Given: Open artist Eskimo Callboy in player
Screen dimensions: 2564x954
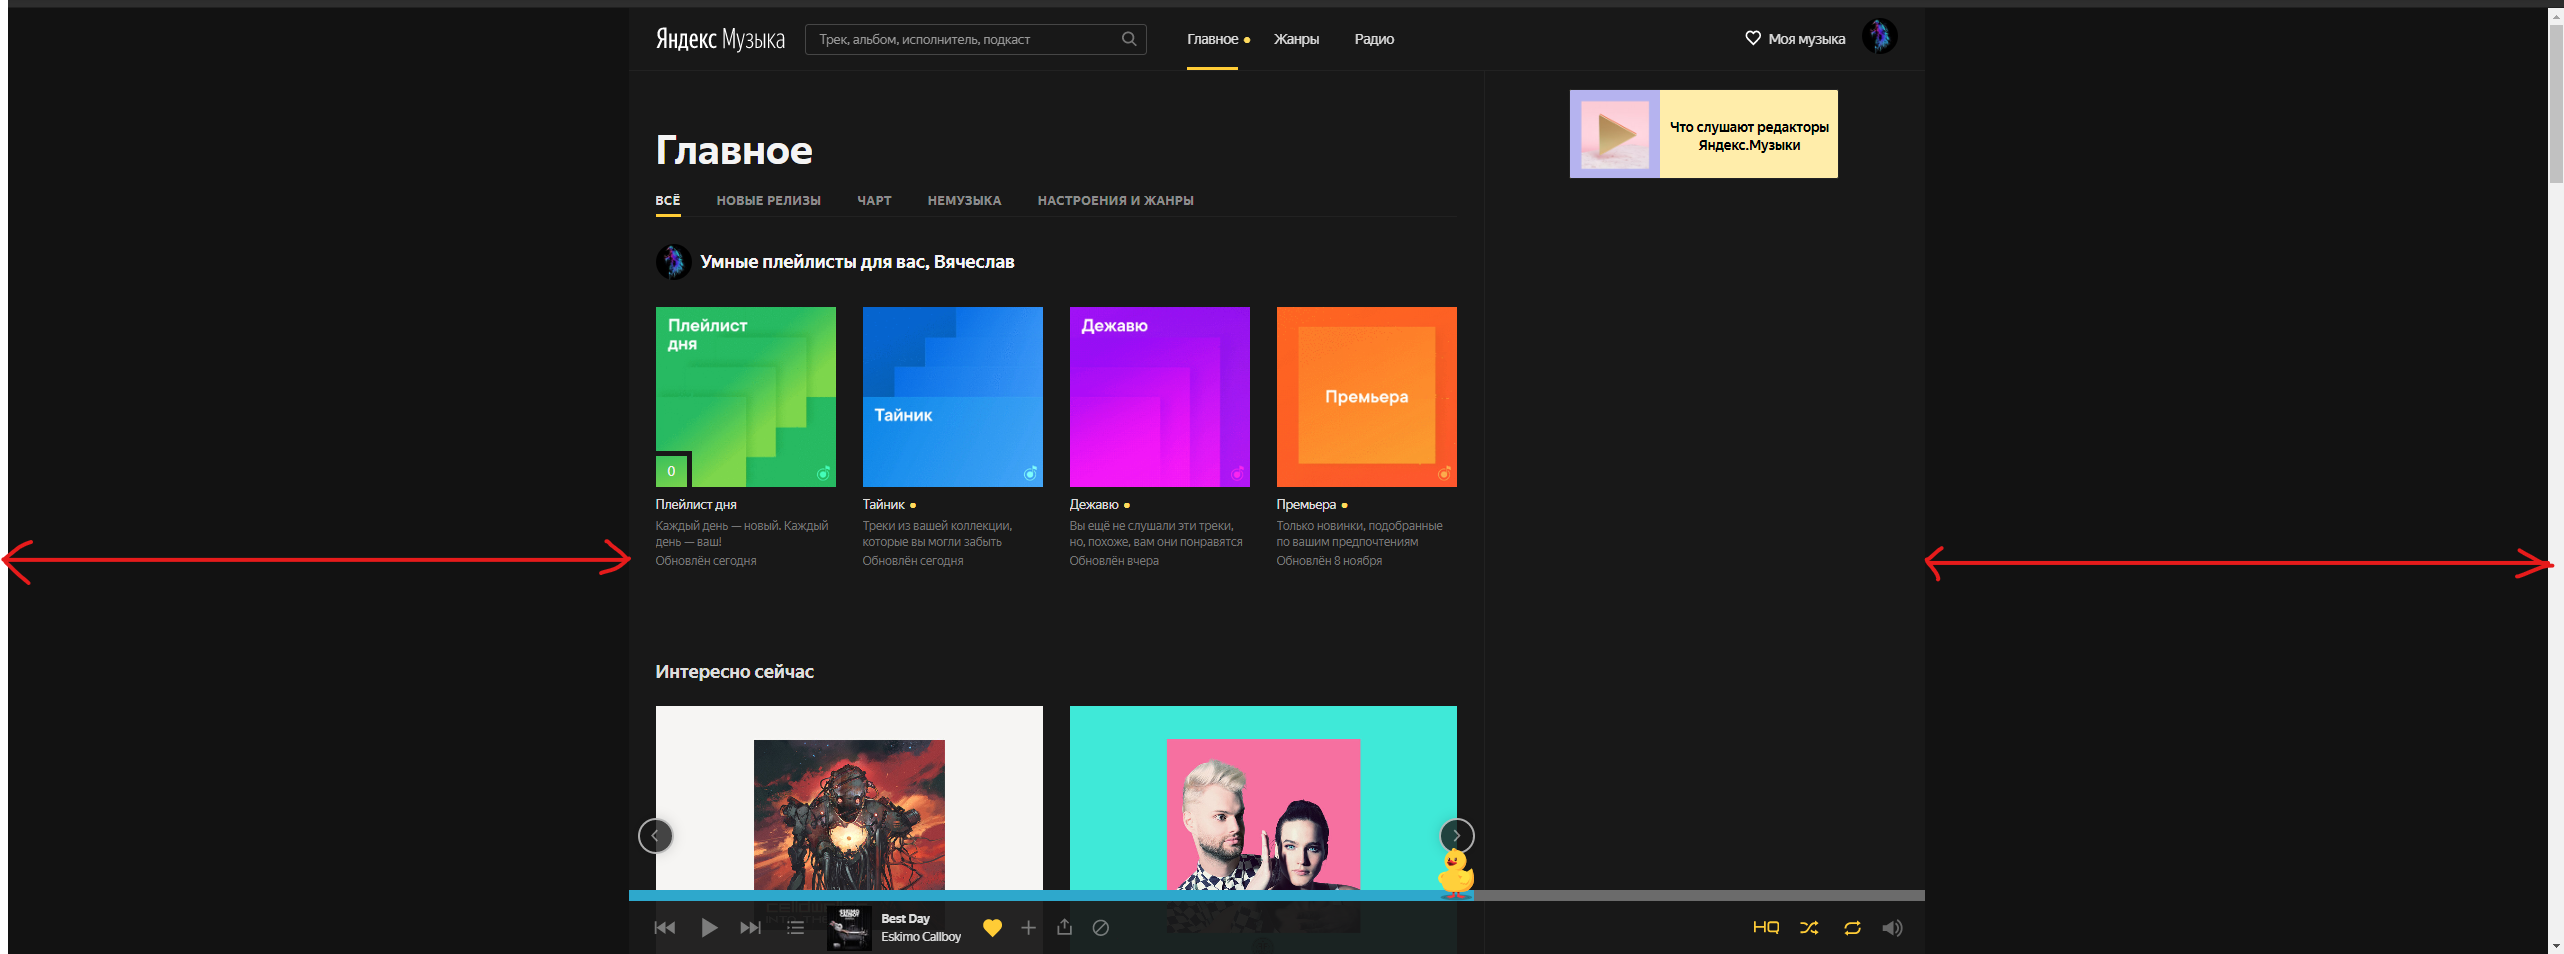Looking at the screenshot, I should [x=920, y=937].
